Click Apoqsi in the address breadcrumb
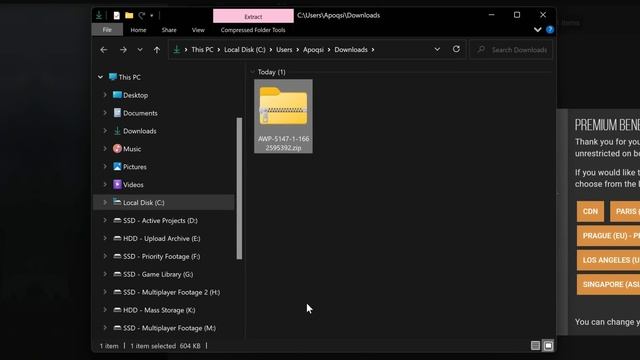Image resolution: width=640 pixels, height=360 pixels. 313,49
